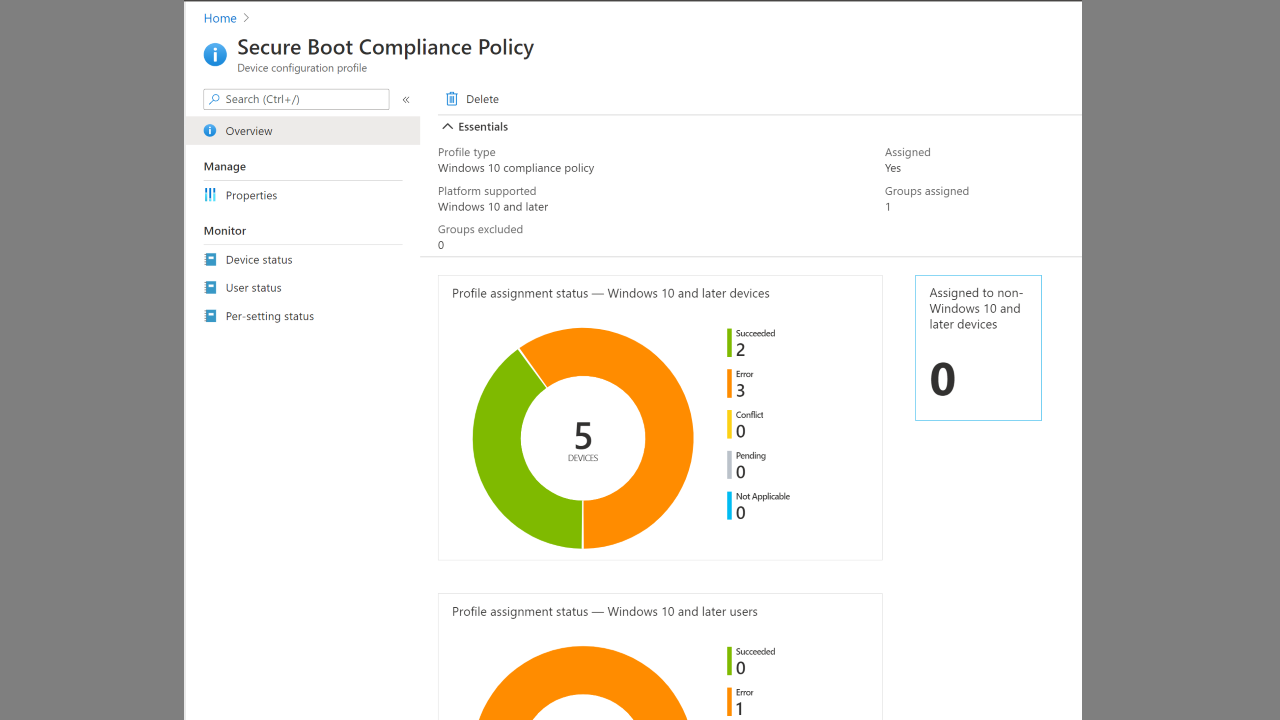Screen dimensions: 1280x720
Task: Click blue Not Applicable legend swatch
Action: coord(729,506)
